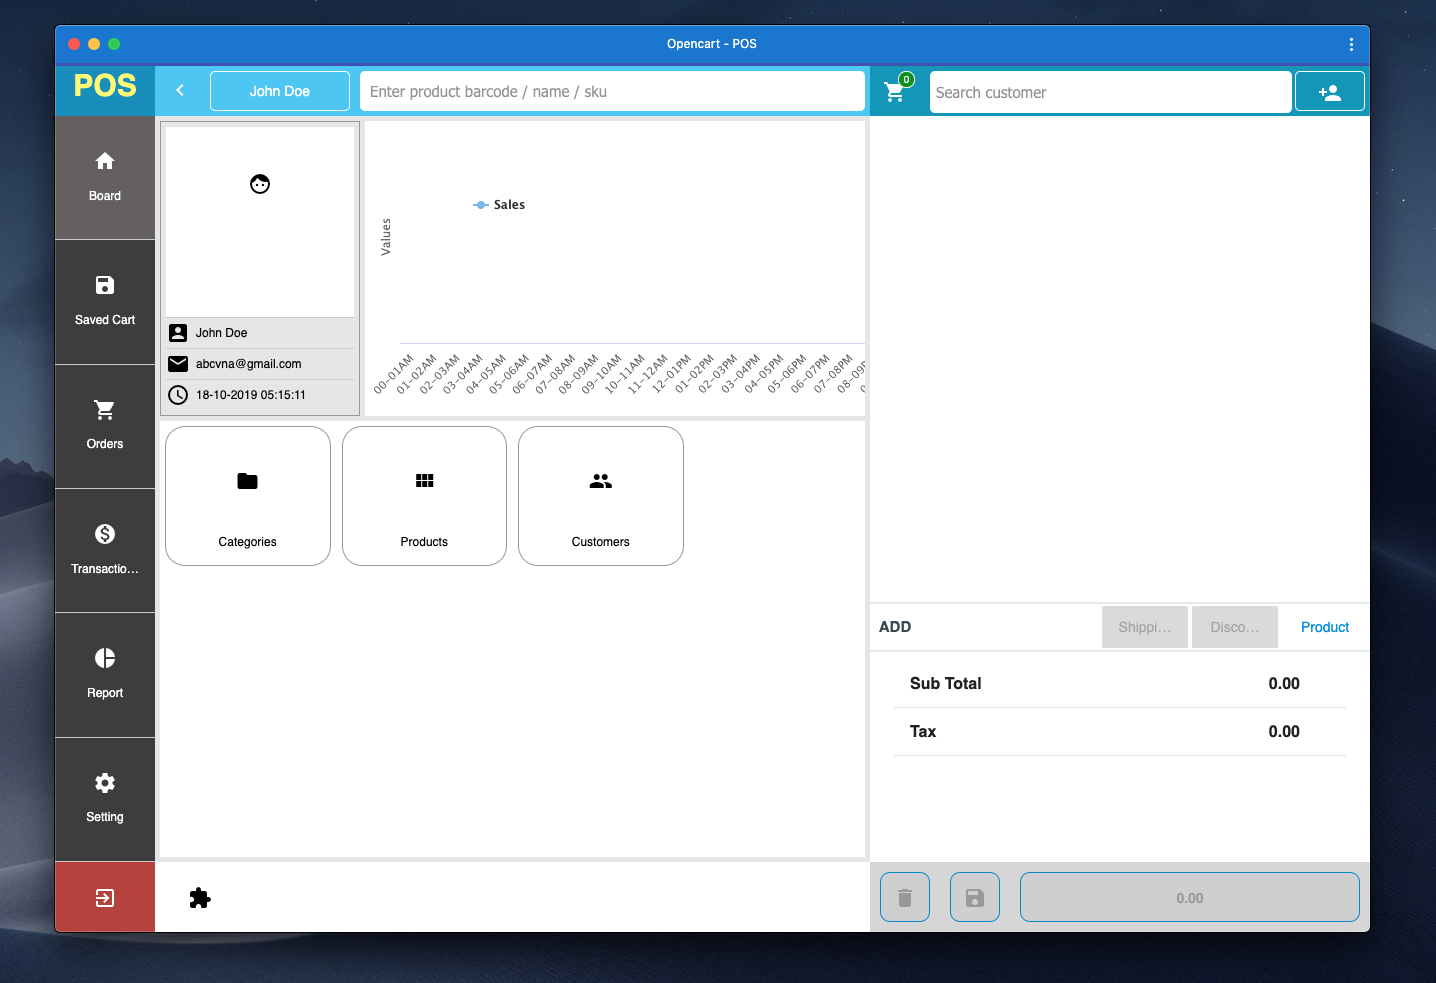
Task: Open the Categories tile
Action: tap(248, 496)
